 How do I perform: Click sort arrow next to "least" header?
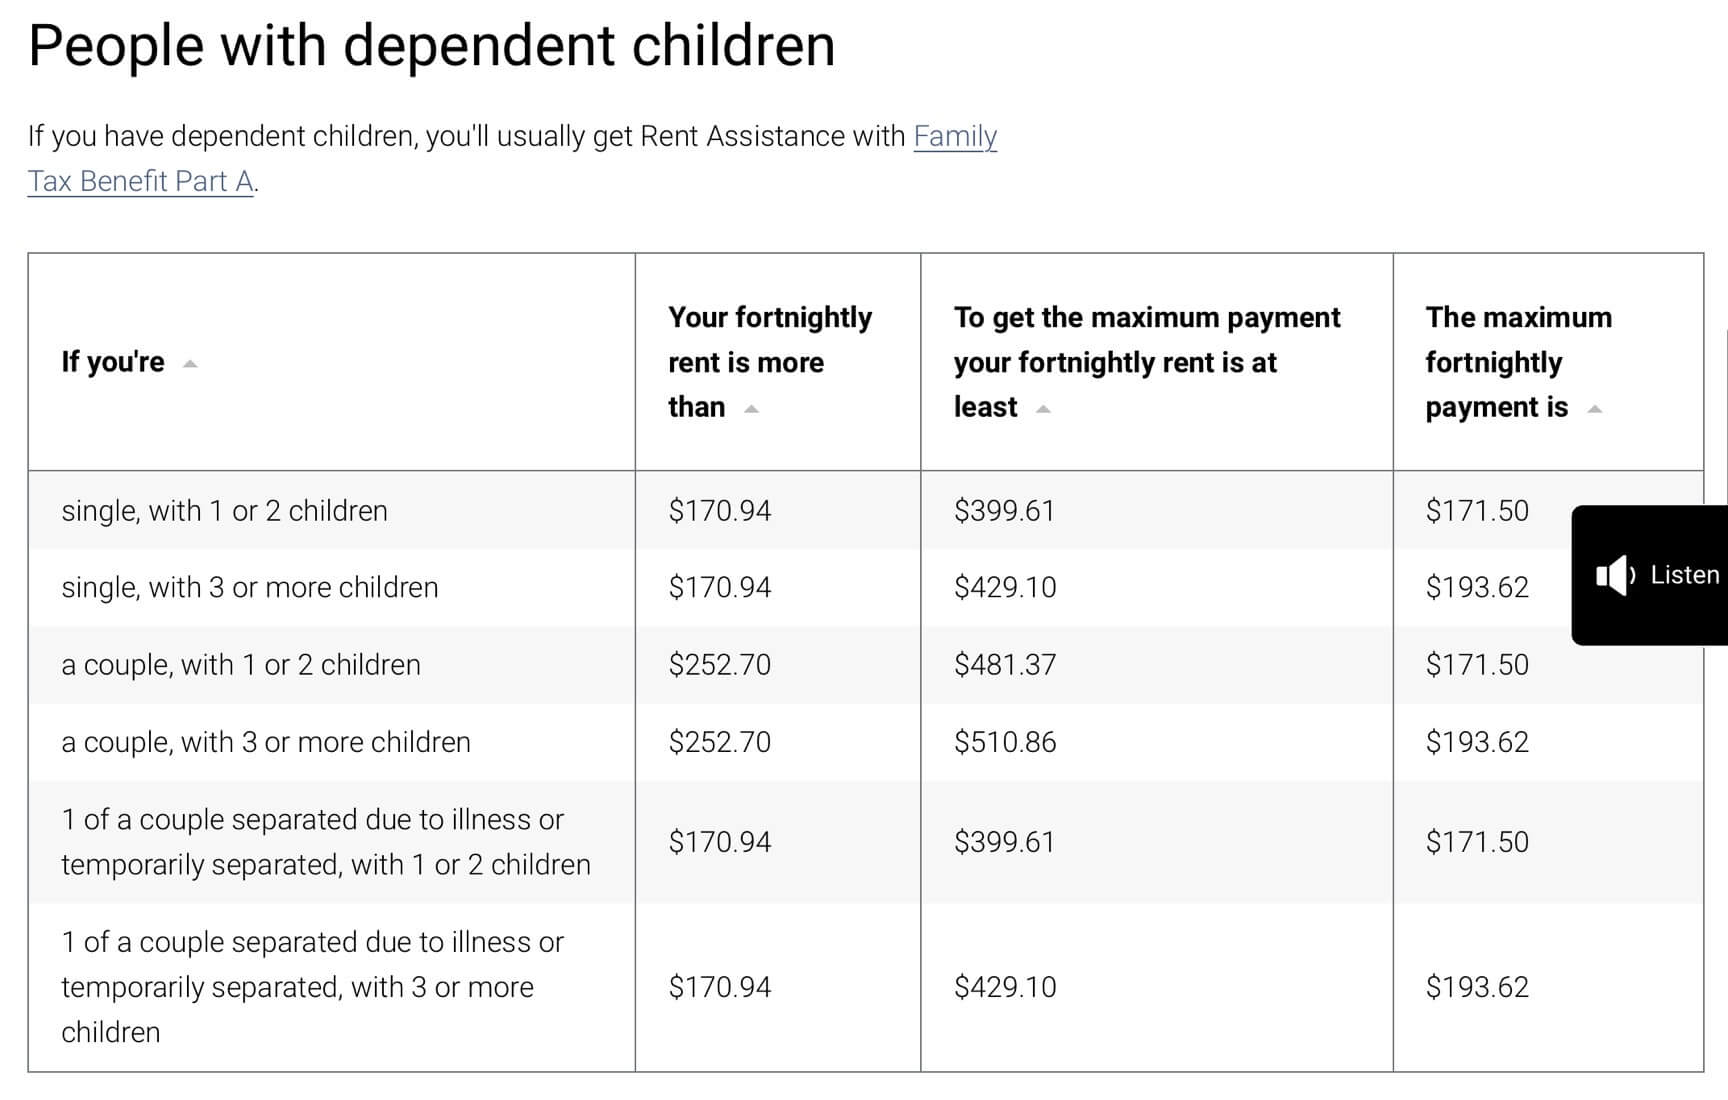click(x=1043, y=409)
